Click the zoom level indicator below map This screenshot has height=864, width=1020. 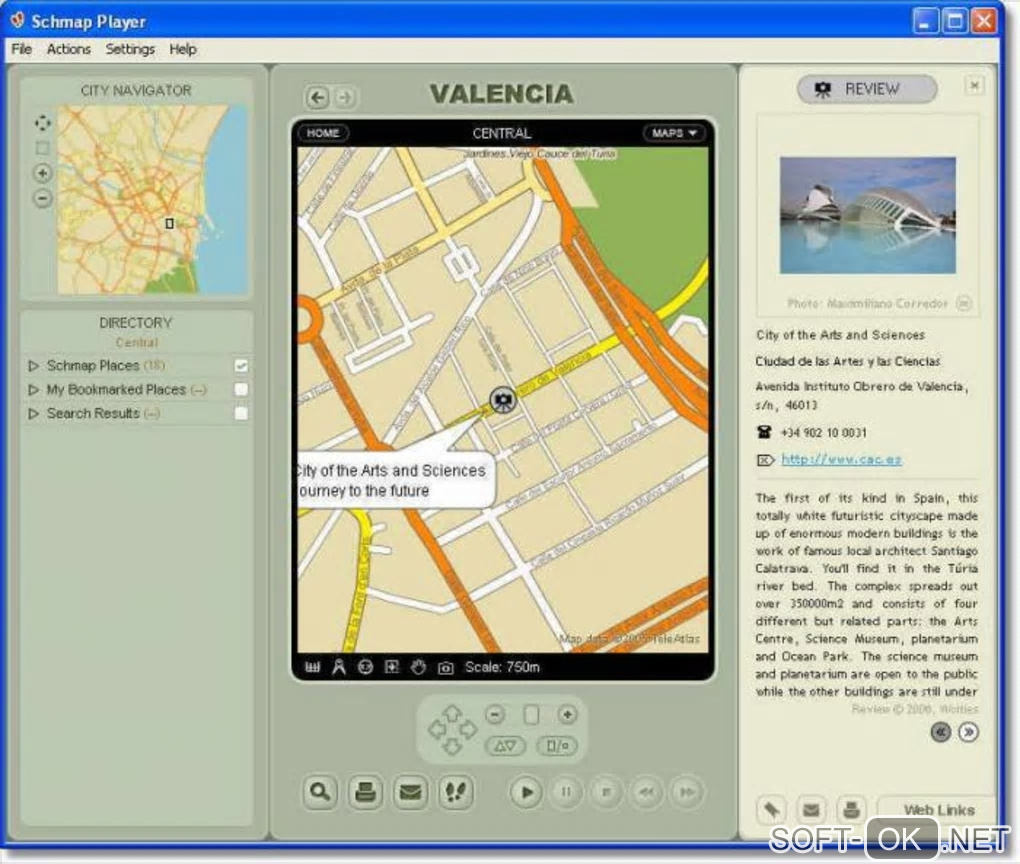(x=531, y=715)
